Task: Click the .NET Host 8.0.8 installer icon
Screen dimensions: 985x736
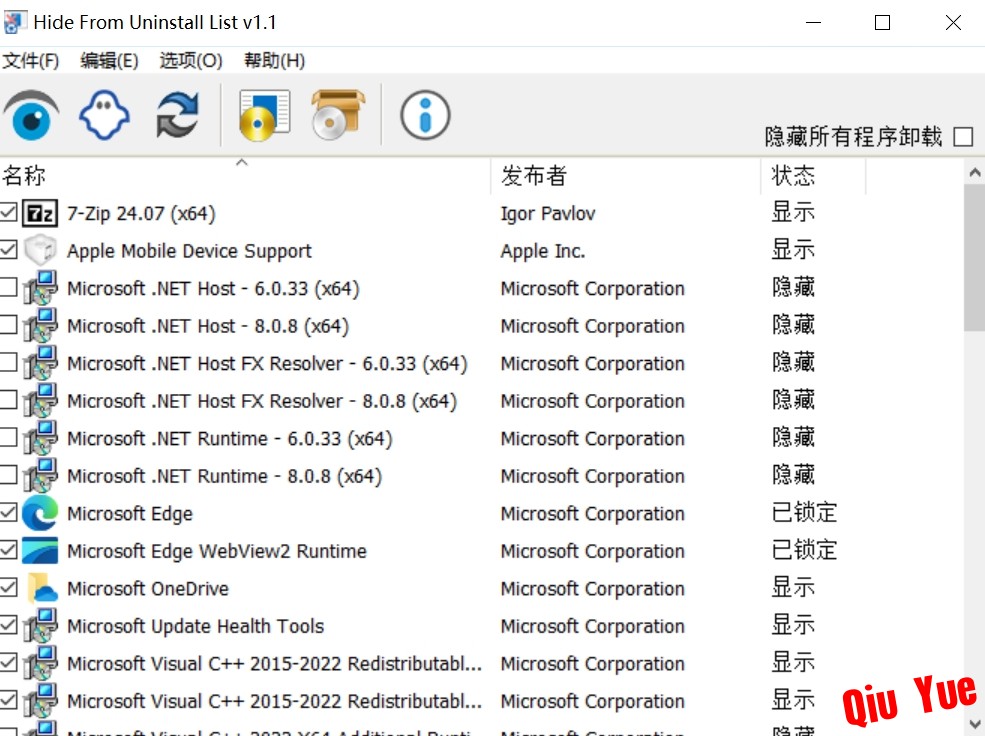Action: (40, 326)
